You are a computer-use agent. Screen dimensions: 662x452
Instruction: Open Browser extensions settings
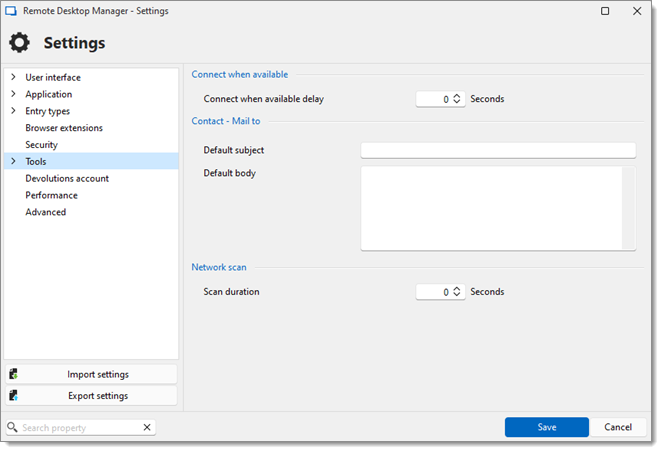pyautogui.click(x=64, y=128)
